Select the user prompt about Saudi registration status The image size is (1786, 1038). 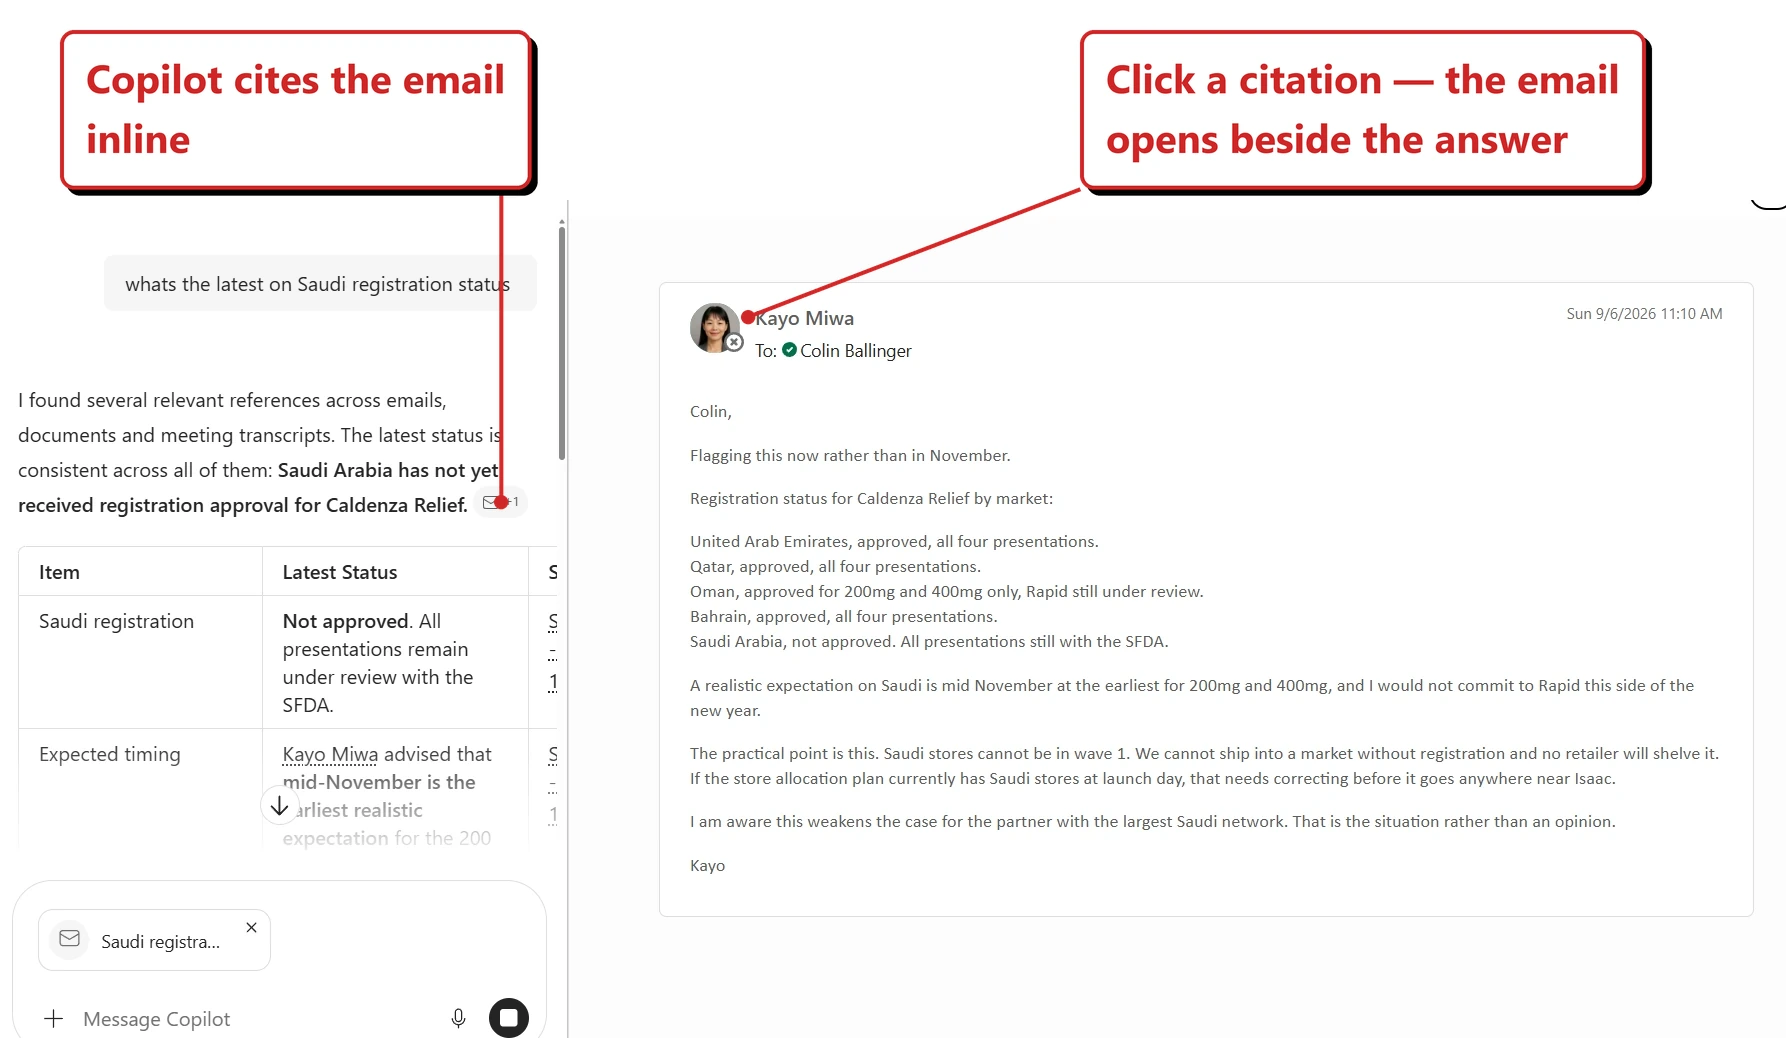tap(320, 284)
